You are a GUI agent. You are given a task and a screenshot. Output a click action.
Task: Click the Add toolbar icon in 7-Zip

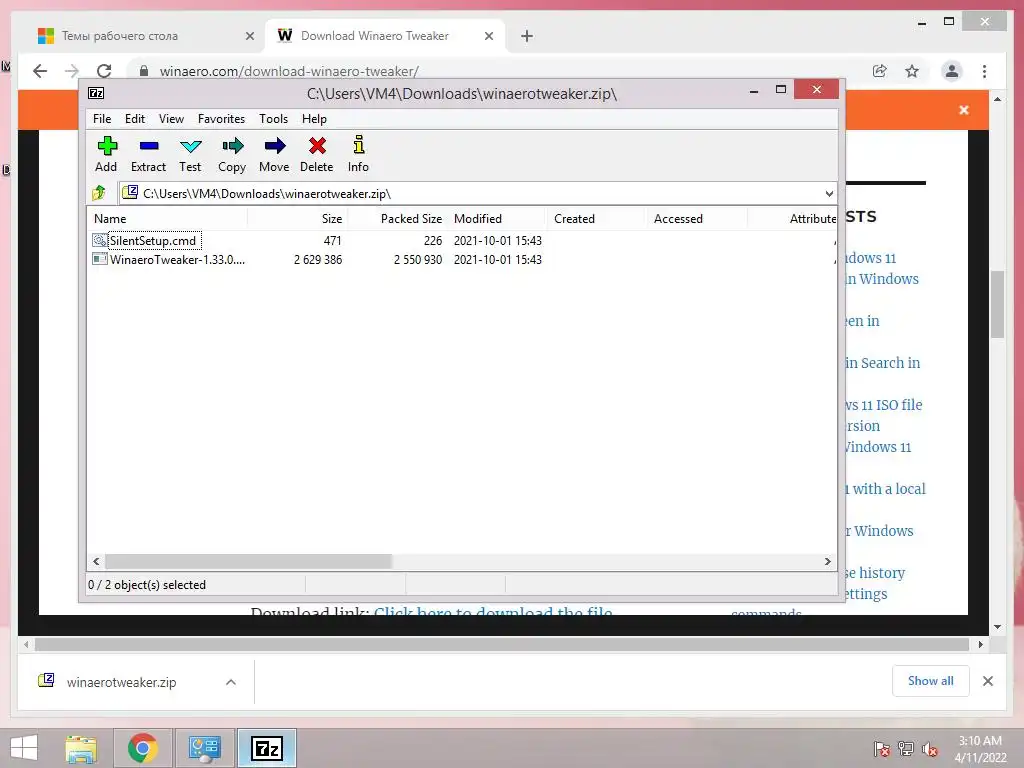106,146
